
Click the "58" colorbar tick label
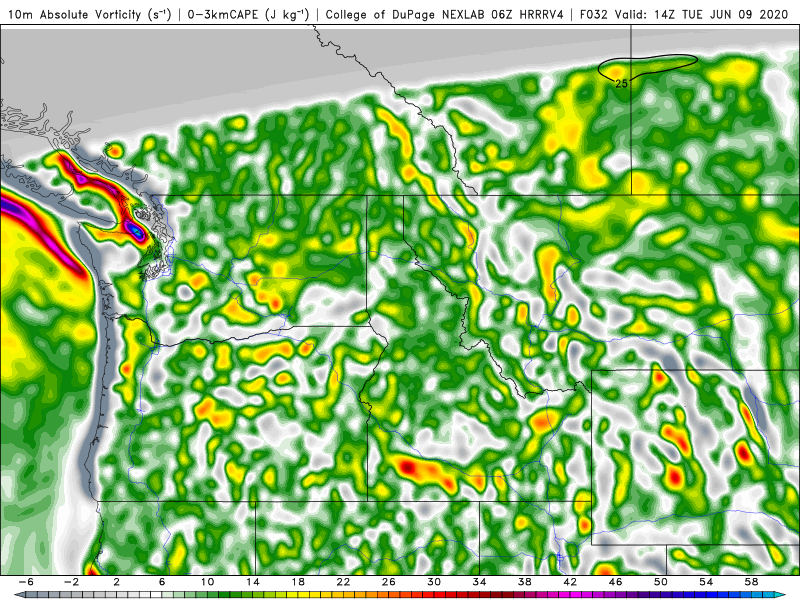(x=752, y=582)
